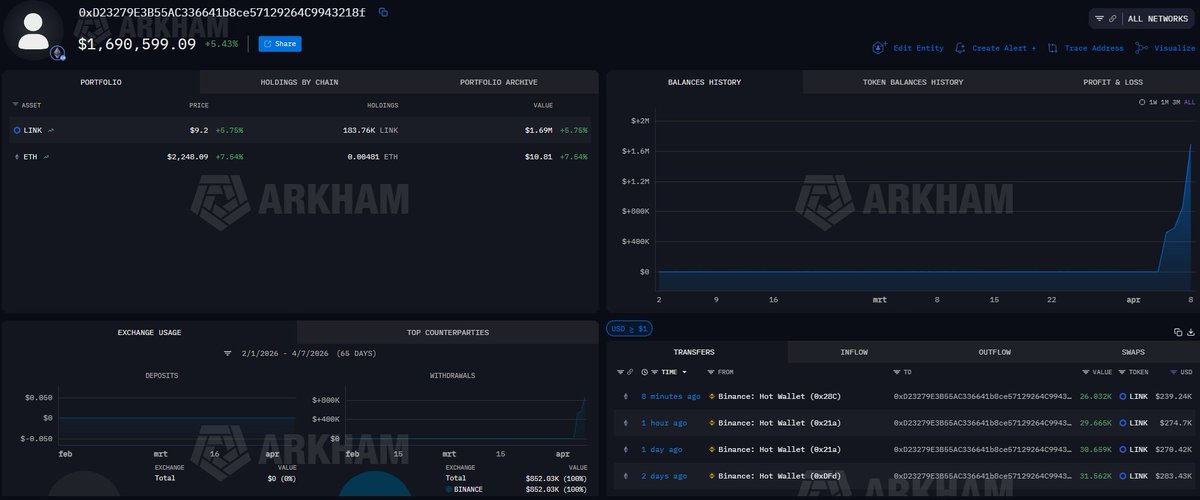Image resolution: width=1200 pixels, height=500 pixels.
Task: Copy the wallet address via copy icon
Action: point(383,12)
